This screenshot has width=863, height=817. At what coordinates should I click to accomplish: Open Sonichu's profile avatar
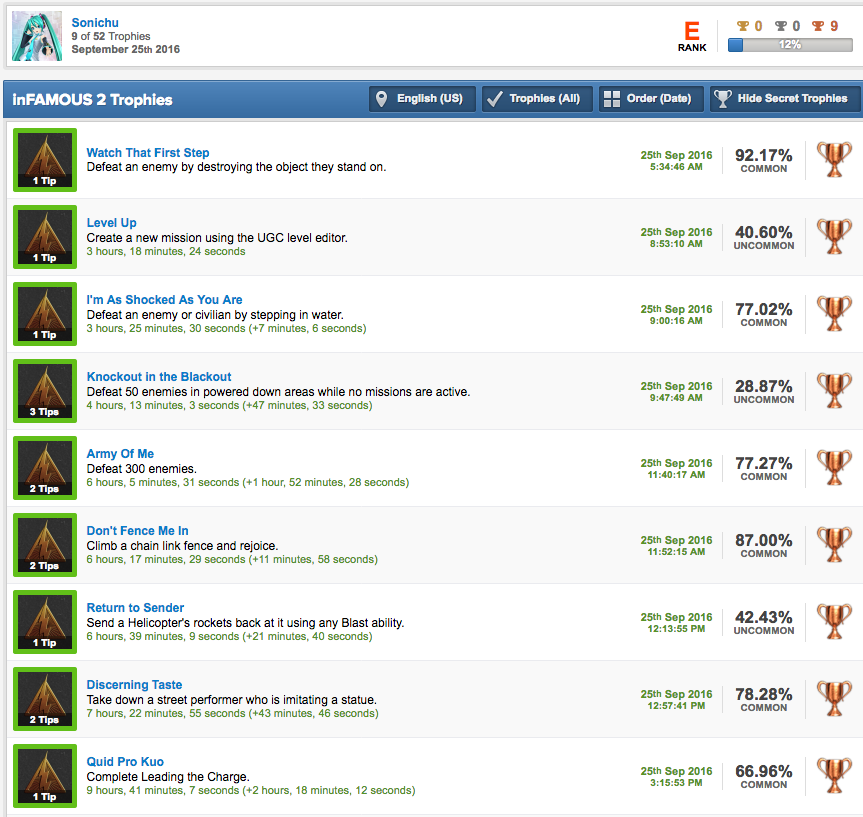pos(37,36)
